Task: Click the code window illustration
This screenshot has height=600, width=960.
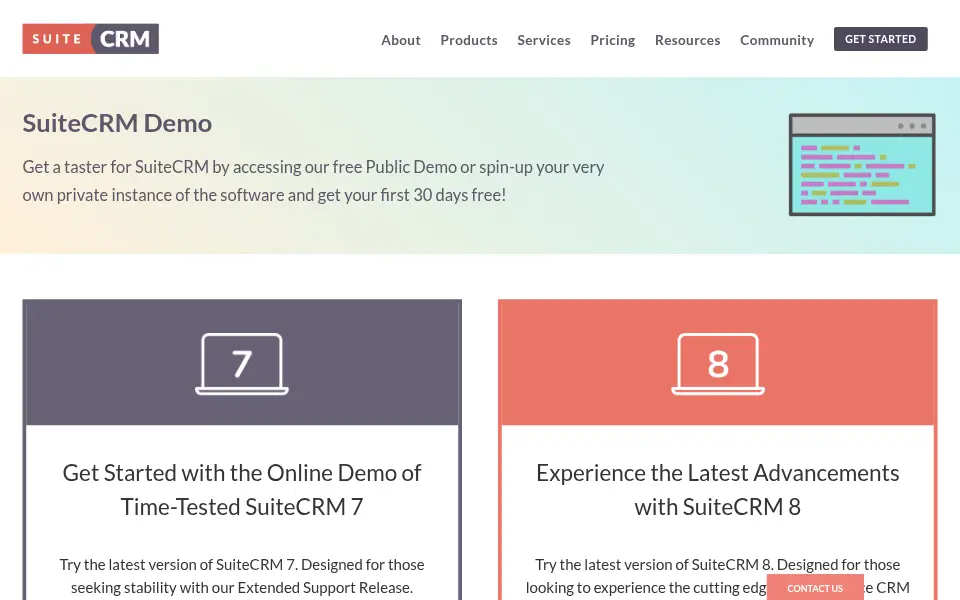Action: pyautogui.click(x=862, y=164)
